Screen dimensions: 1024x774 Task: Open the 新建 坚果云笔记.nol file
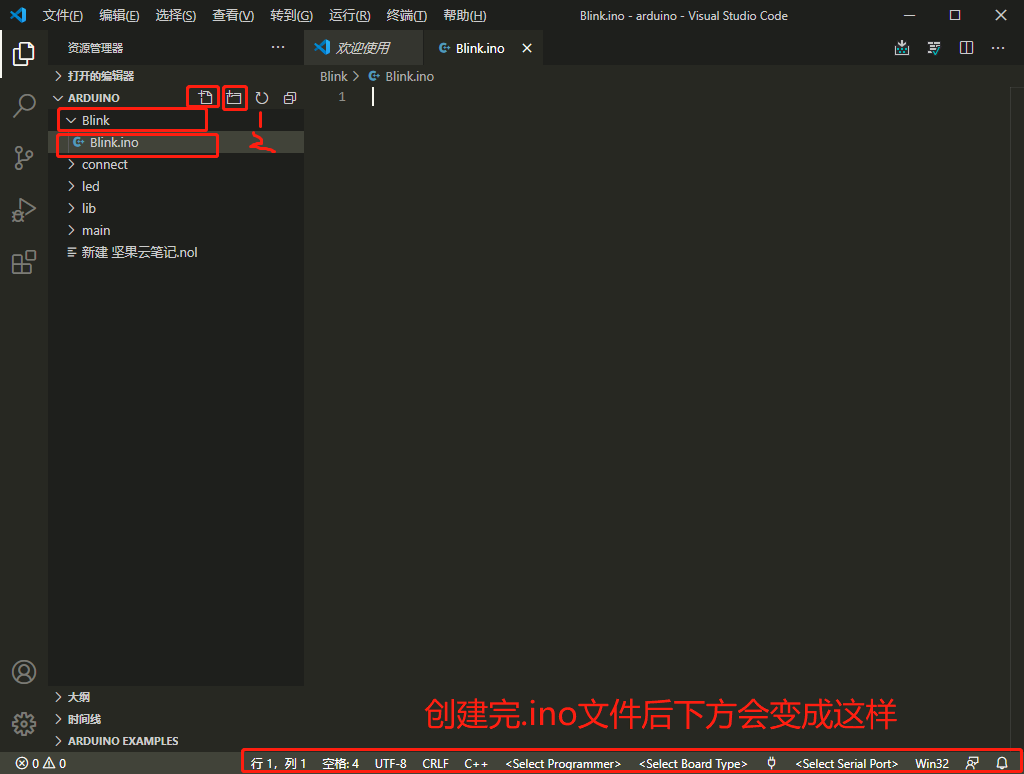[x=176, y=252]
